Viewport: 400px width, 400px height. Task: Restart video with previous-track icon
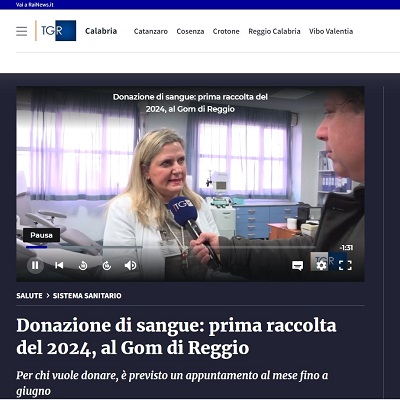coord(59,265)
